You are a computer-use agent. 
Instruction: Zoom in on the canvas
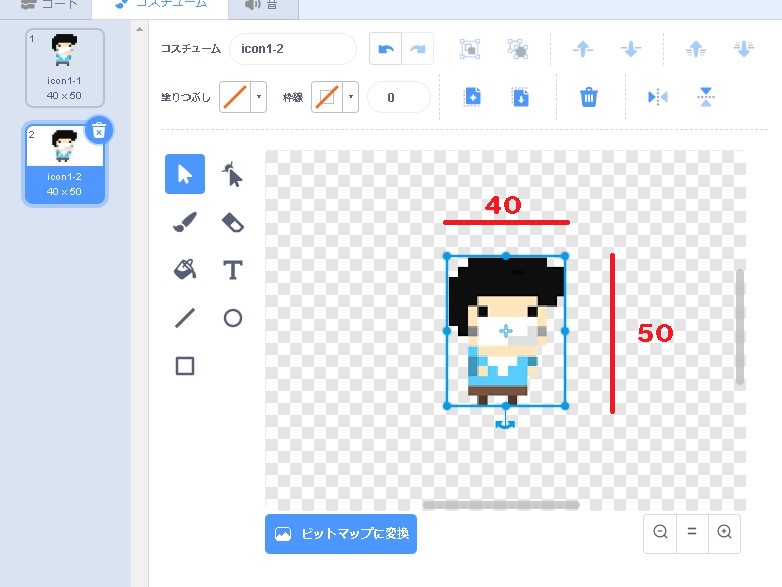(724, 532)
